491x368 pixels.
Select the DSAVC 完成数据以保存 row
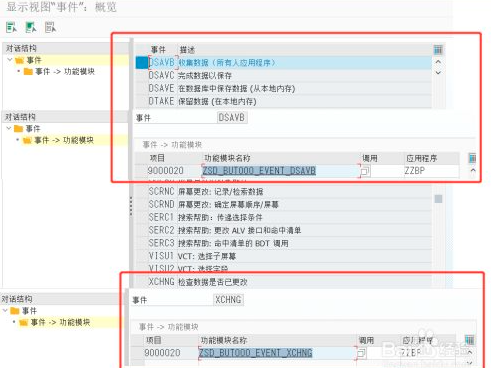pos(284,76)
